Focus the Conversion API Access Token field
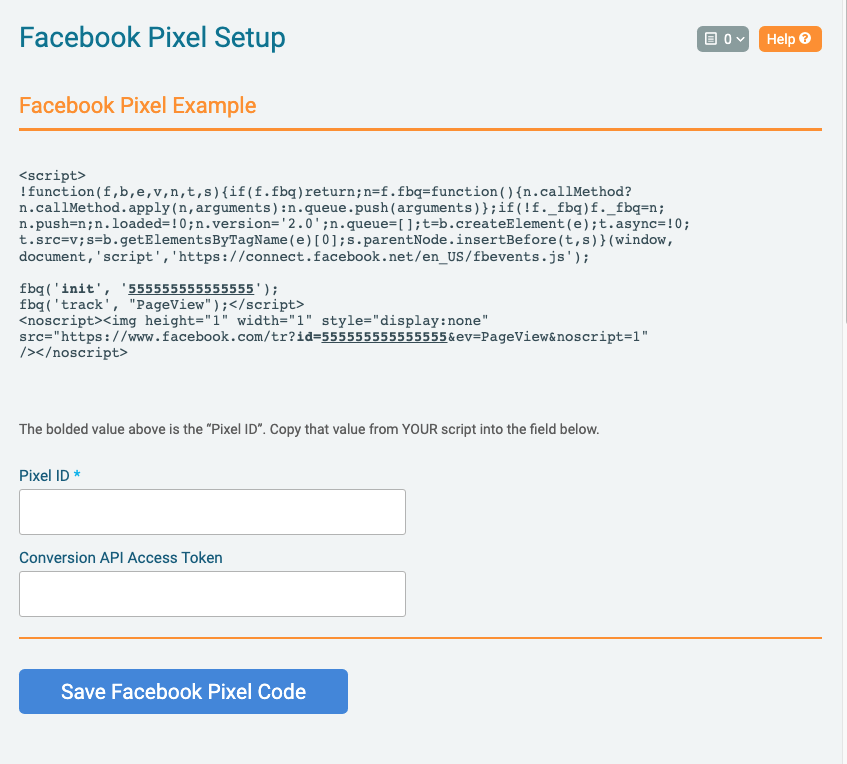 point(212,594)
